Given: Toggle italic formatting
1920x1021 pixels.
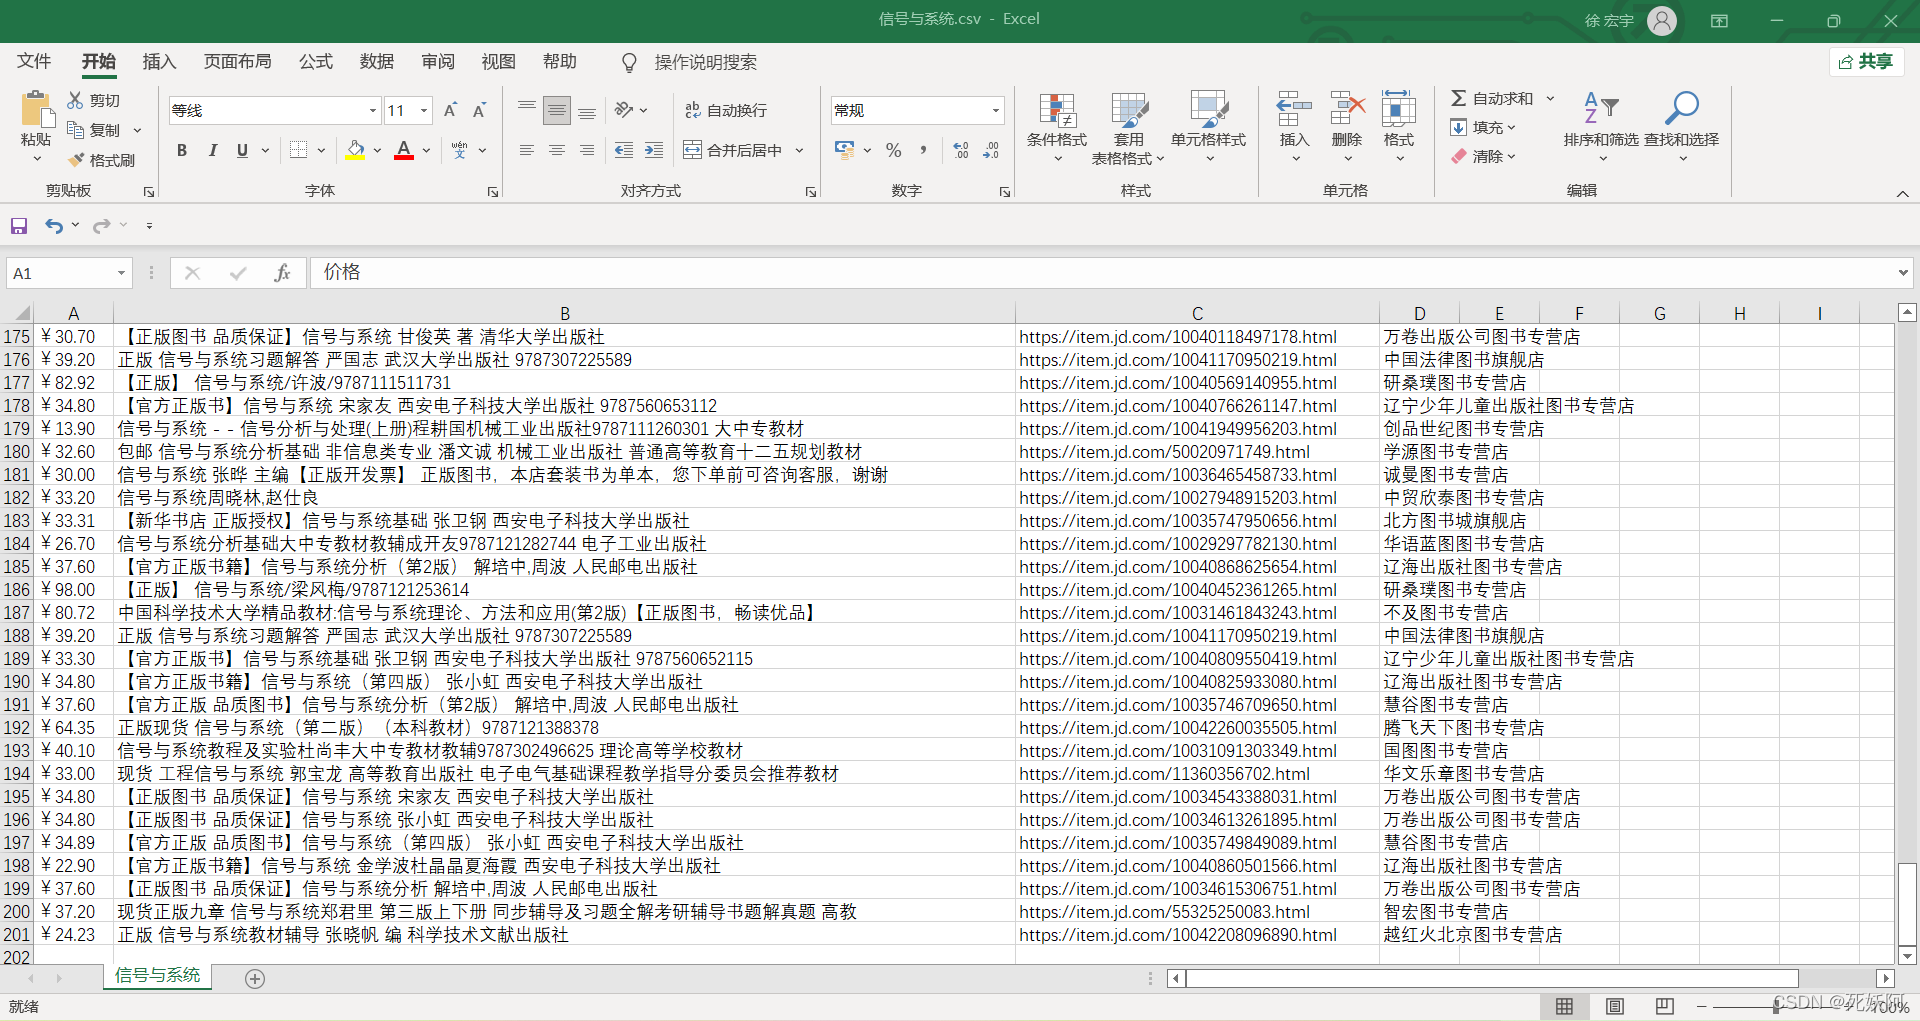Looking at the screenshot, I should pos(212,150).
